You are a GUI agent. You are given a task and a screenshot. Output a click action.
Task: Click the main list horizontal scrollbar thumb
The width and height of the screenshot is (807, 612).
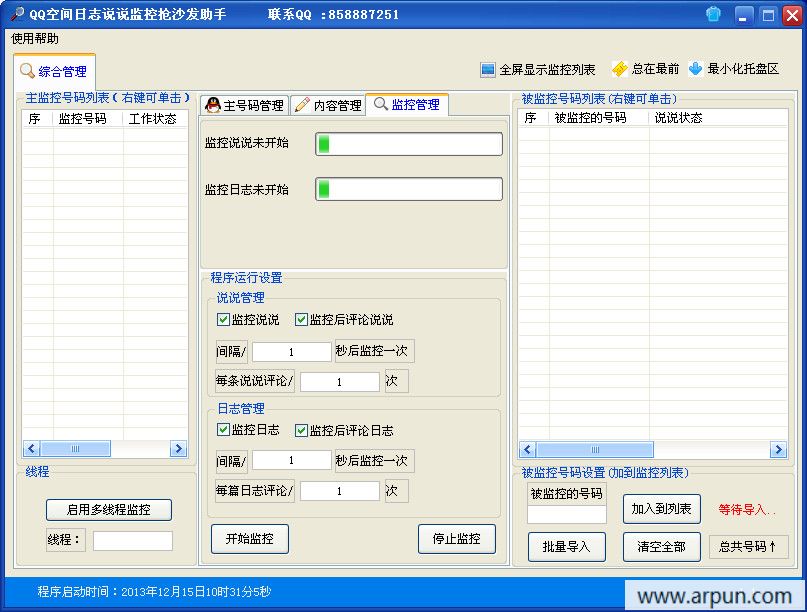click(x=75, y=449)
